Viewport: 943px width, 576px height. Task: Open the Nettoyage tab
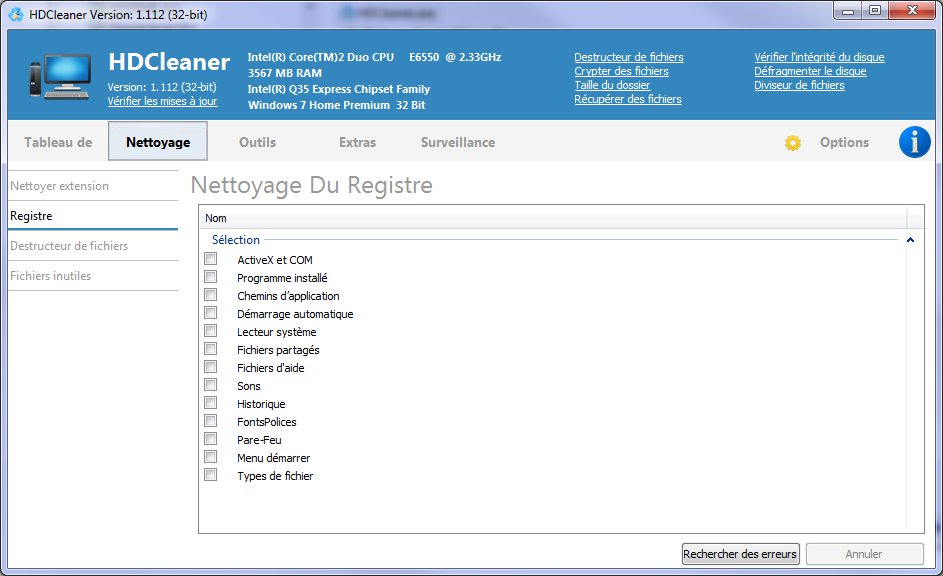(158, 141)
